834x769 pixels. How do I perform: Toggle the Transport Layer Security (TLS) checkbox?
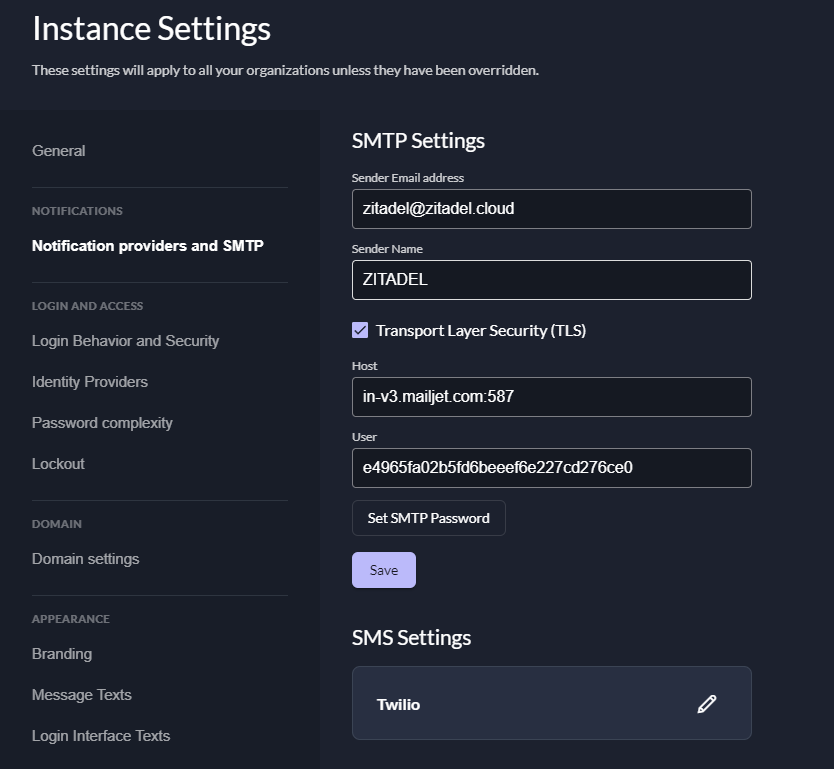click(360, 330)
